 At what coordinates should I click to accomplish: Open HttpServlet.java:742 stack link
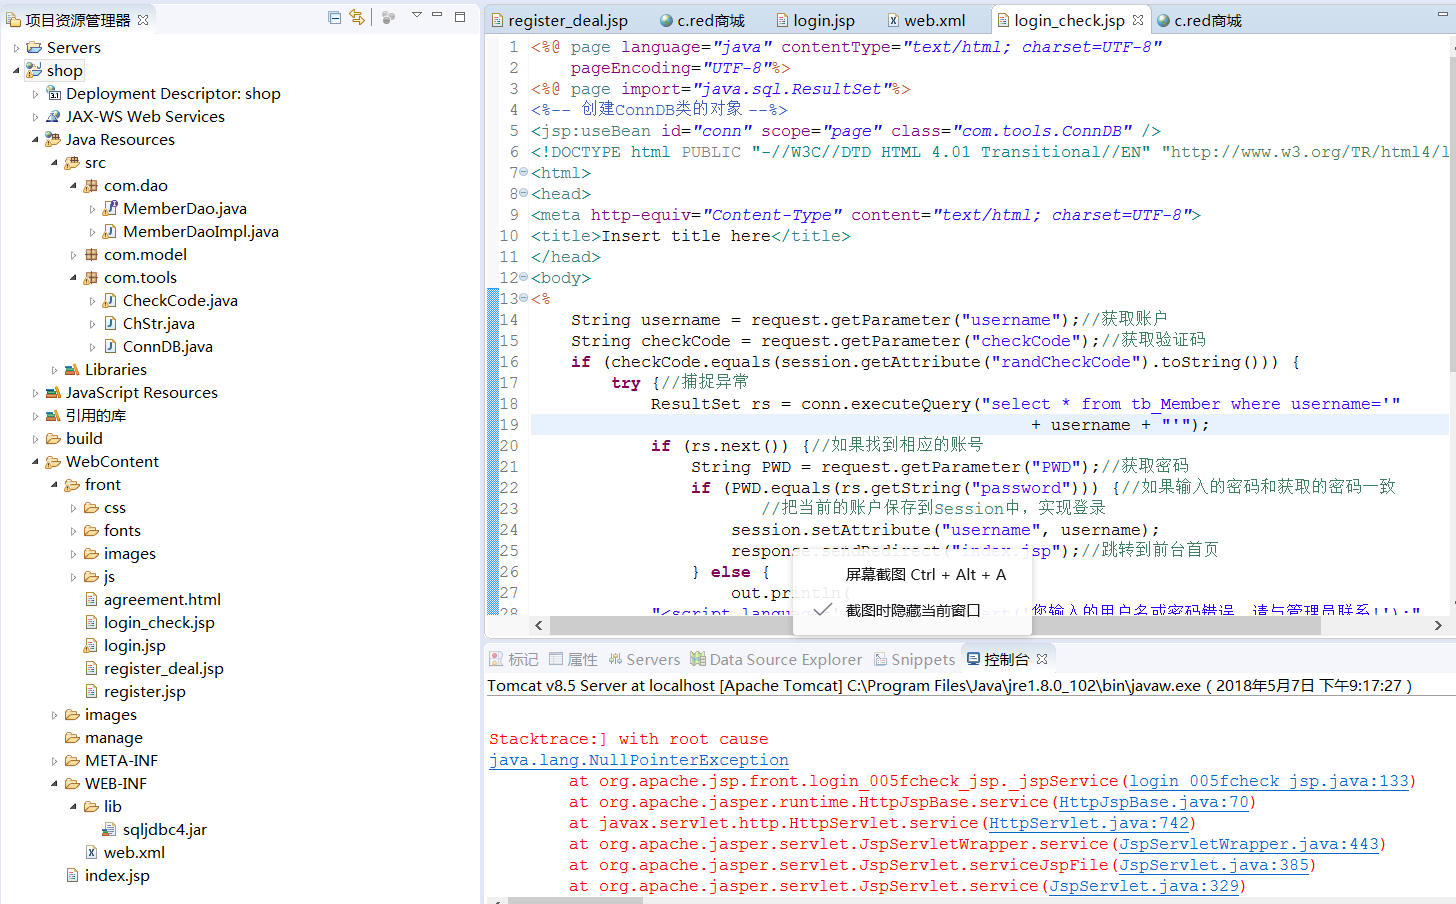pyautogui.click(x=1089, y=824)
